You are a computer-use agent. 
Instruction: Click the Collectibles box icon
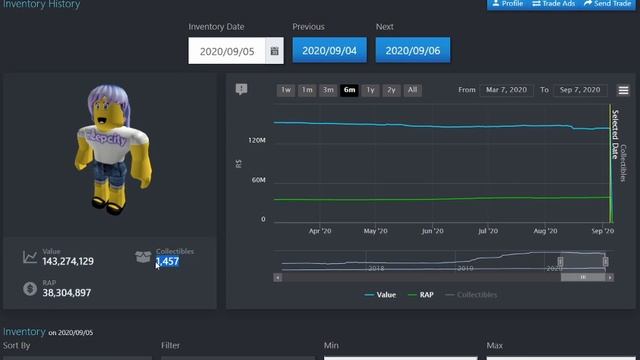(143, 257)
